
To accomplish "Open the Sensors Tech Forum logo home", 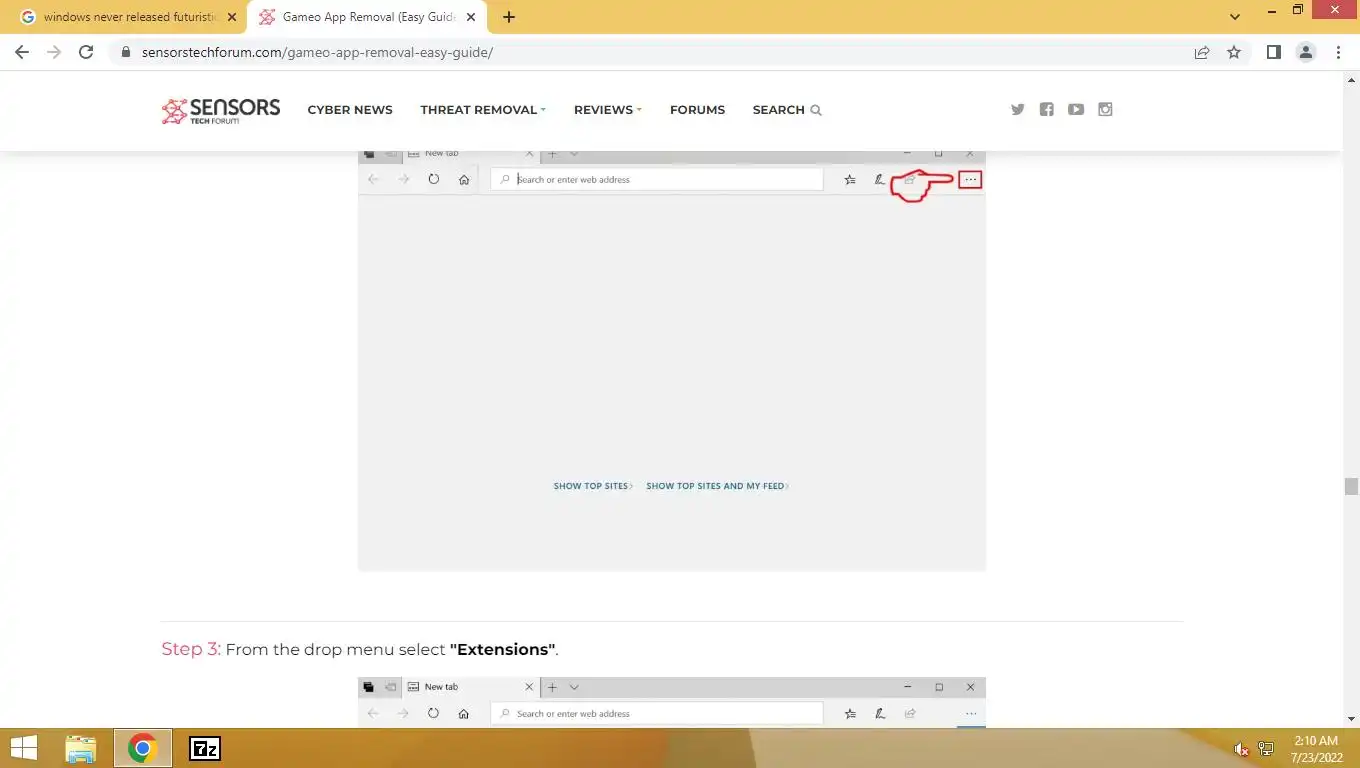I will [x=221, y=110].
